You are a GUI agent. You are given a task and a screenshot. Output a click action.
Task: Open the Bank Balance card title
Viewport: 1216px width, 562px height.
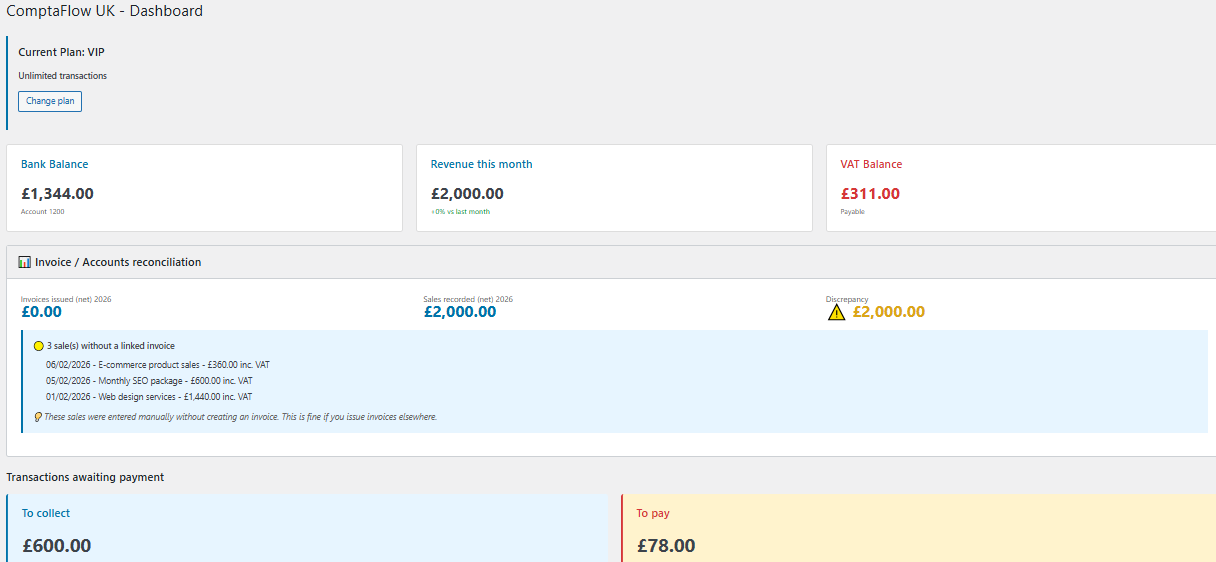pos(55,164)
